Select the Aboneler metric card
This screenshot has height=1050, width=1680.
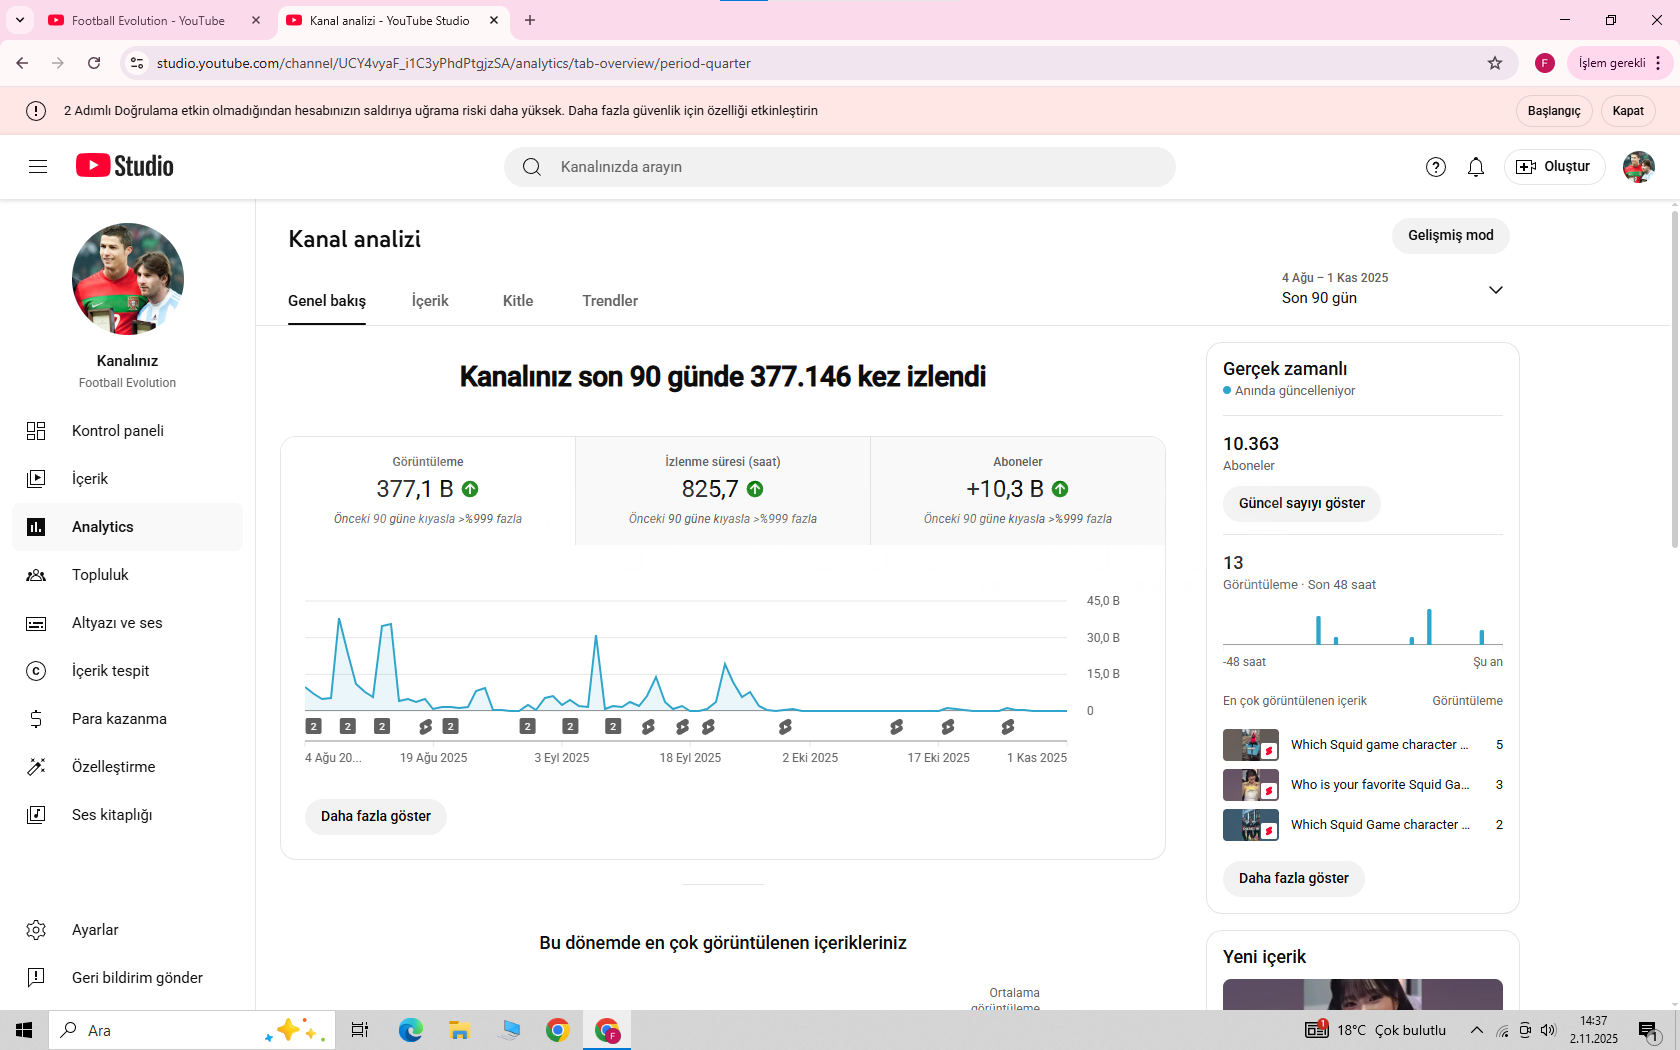[1017, 490]
